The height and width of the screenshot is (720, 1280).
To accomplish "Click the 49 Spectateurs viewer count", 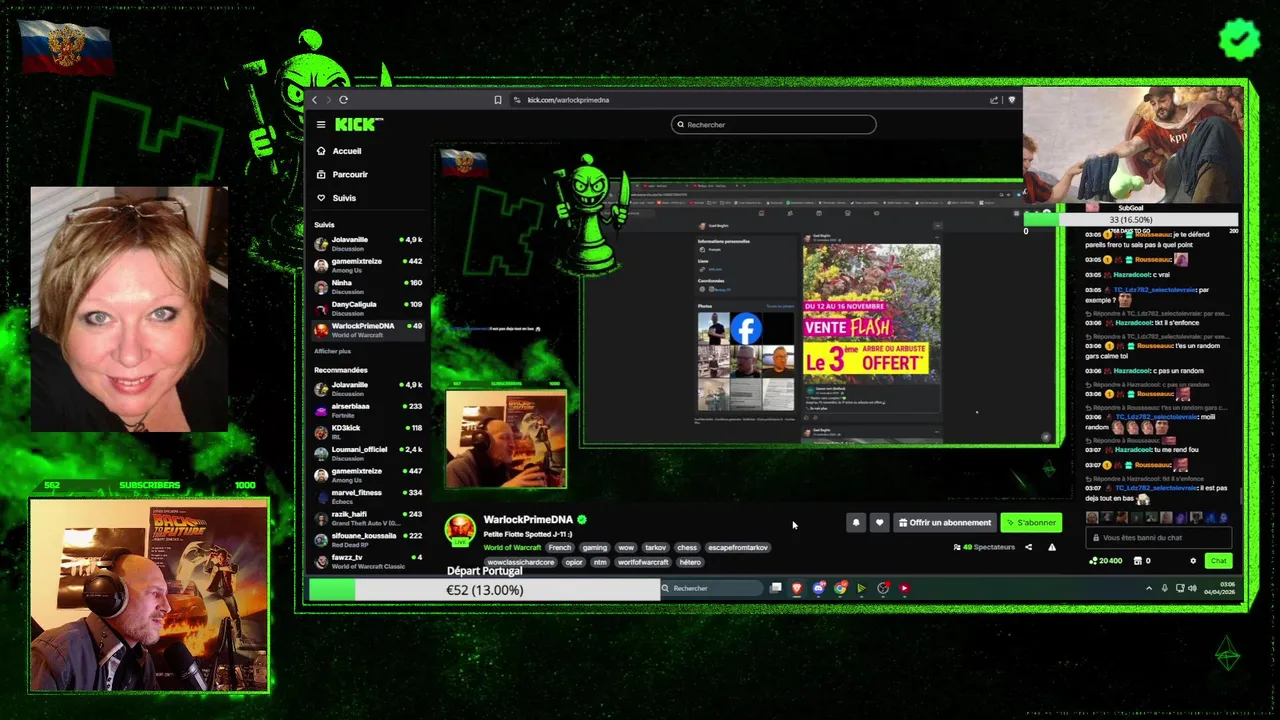I will coord(985,547).
